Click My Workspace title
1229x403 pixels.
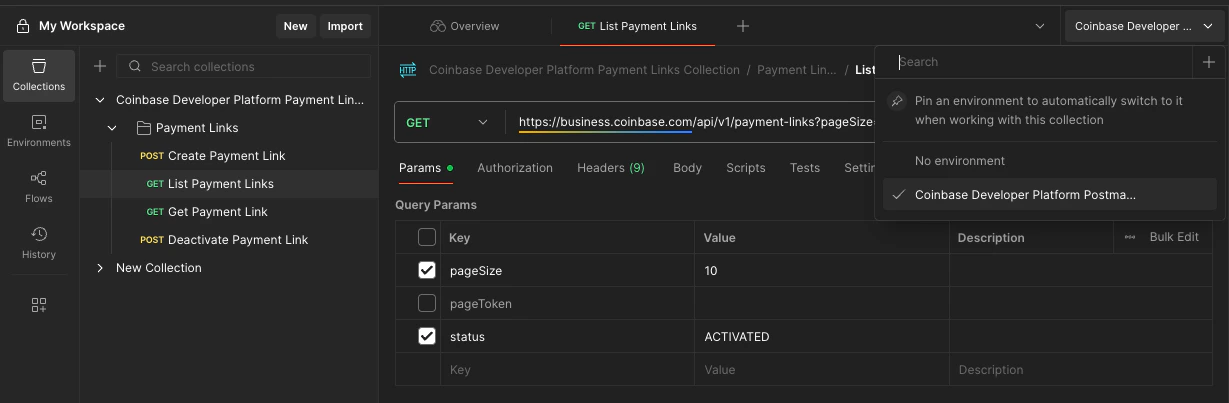coord(82,26)
